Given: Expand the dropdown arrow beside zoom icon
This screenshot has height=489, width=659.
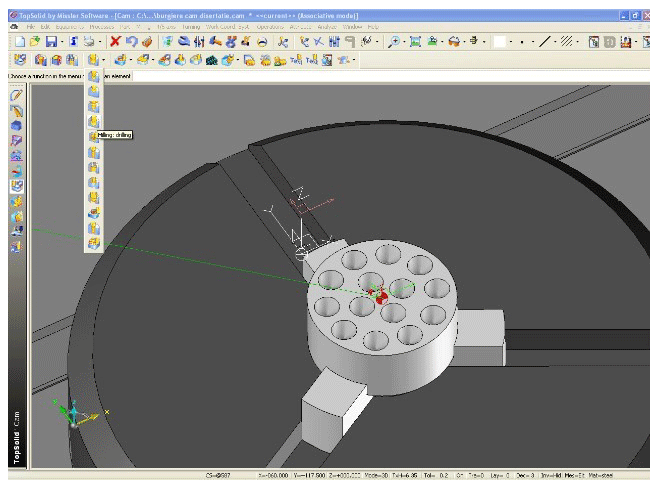Looking at the screenshot, I should point(406,42).
